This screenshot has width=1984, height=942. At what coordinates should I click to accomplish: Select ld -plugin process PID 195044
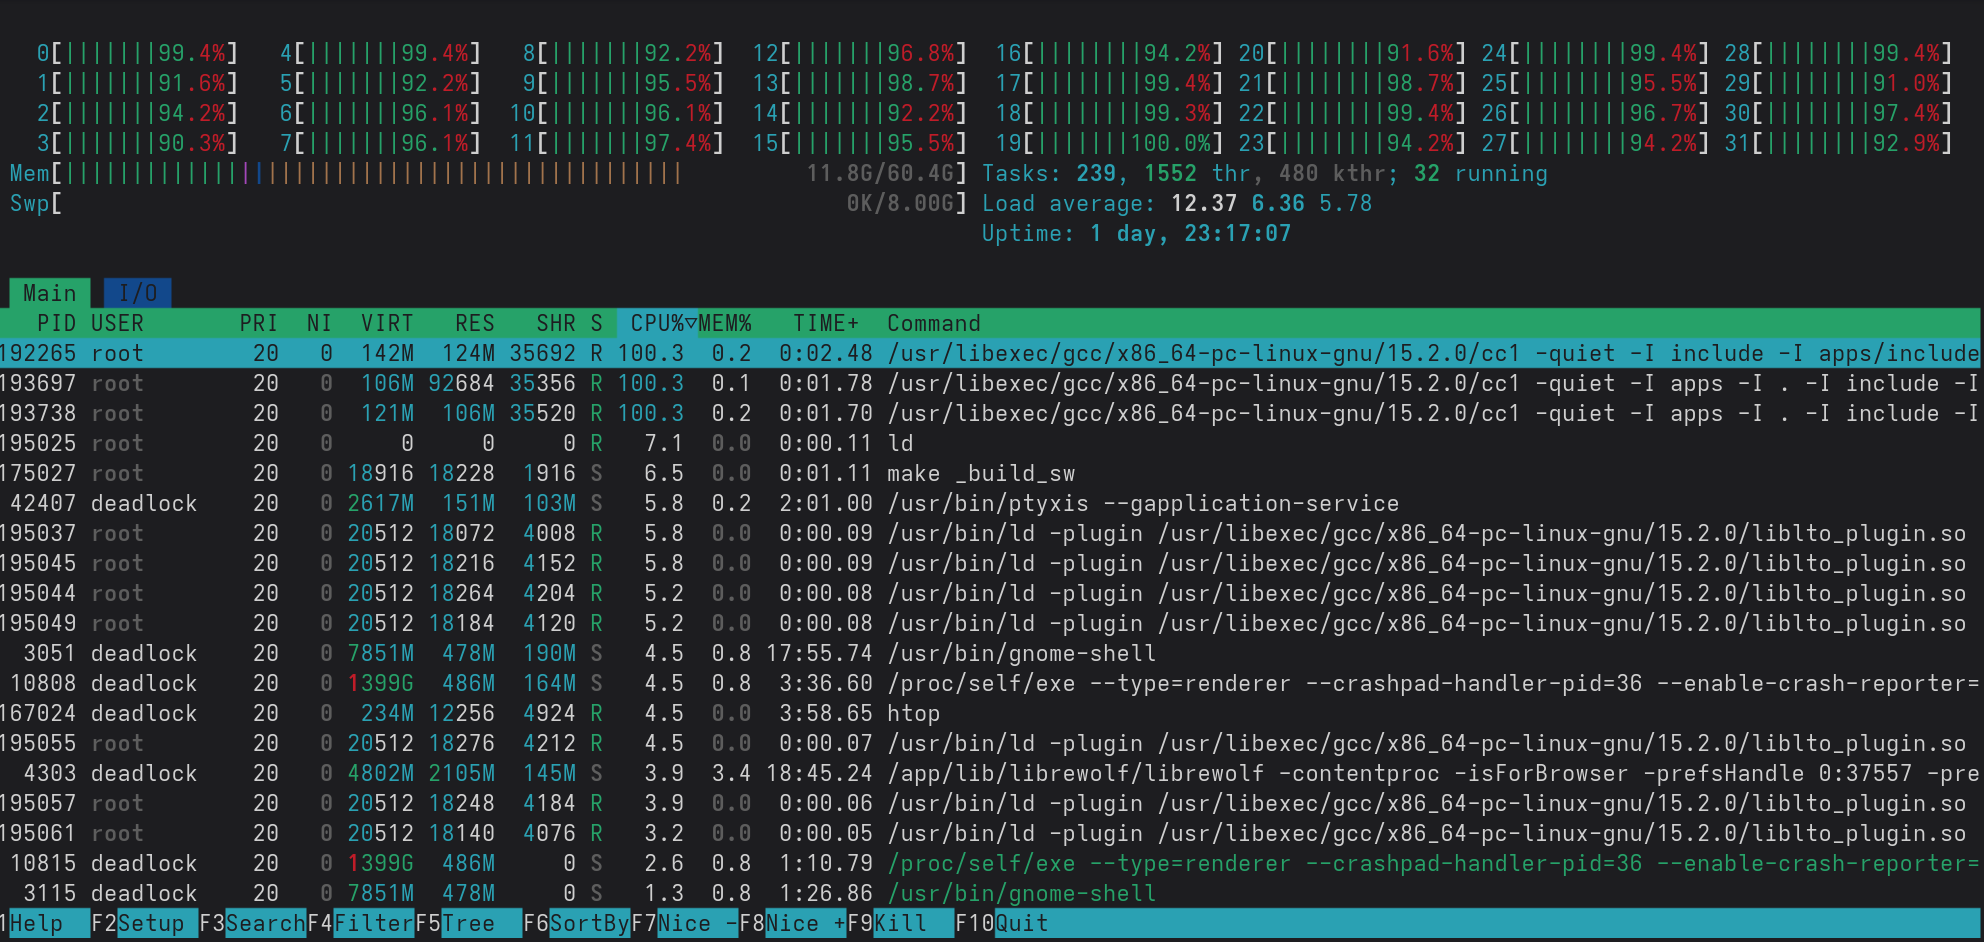[x=990, y=593]
